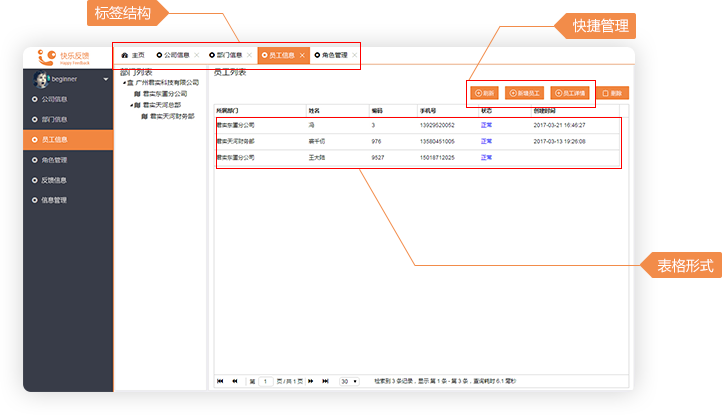722x415 pixels.
Task: Select 角色管理 in the sidebar menu
Action: coord(54,160)
